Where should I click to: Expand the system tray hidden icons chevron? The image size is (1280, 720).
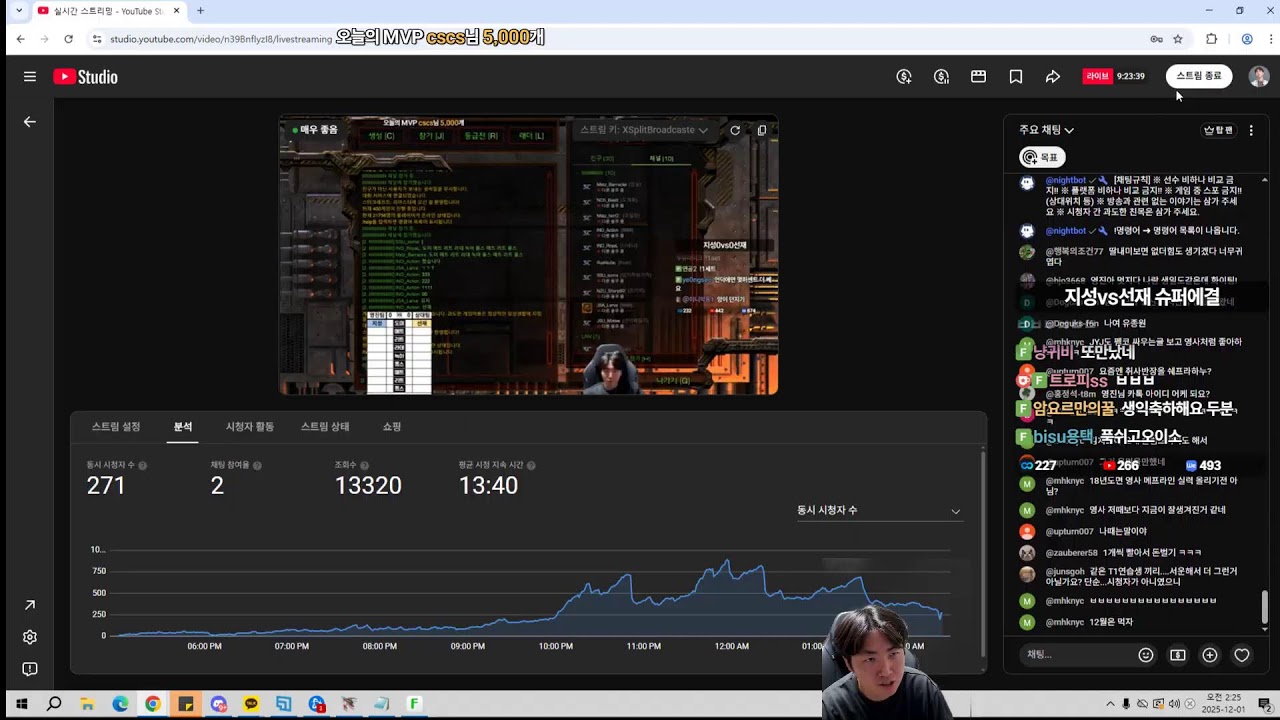tap(1110, 704)
